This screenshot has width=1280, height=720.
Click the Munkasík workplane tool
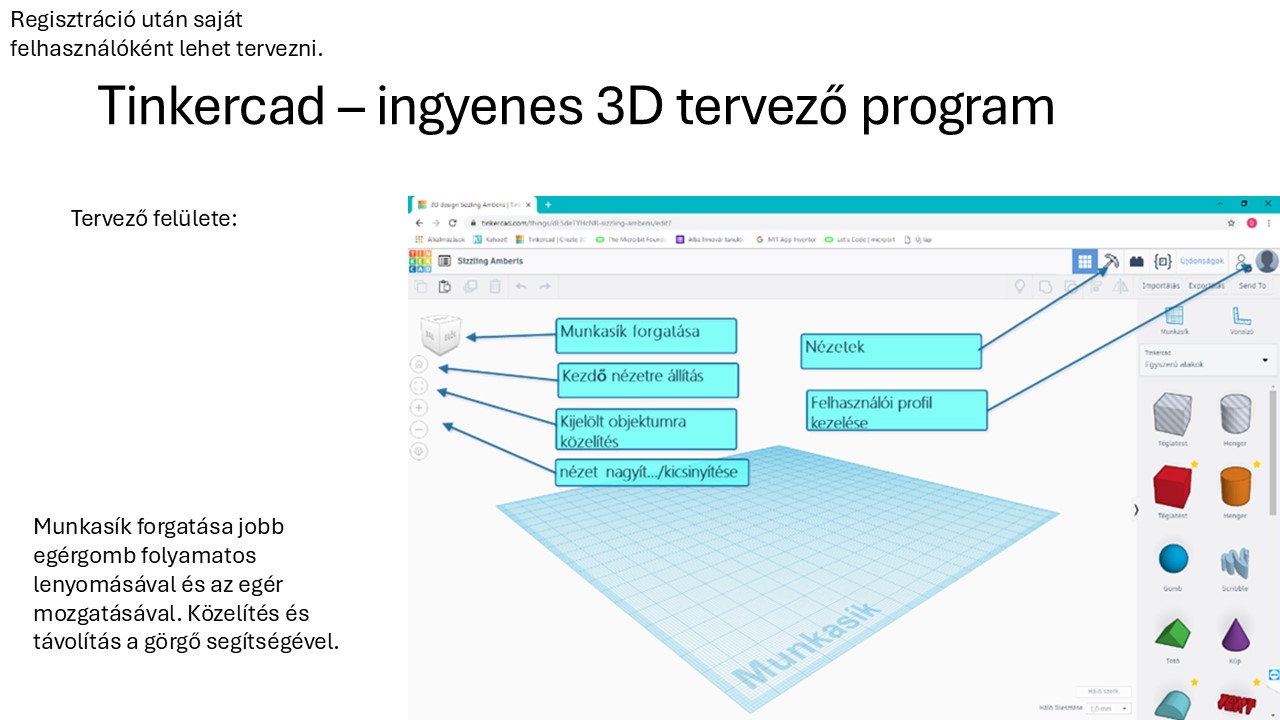[x=1174, y=318]
